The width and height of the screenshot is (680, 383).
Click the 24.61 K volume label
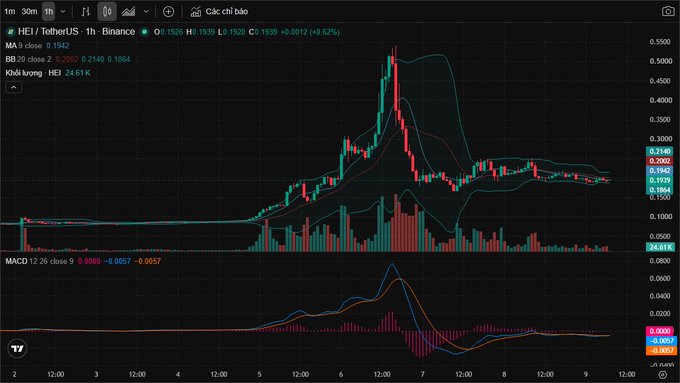point(660,247)
